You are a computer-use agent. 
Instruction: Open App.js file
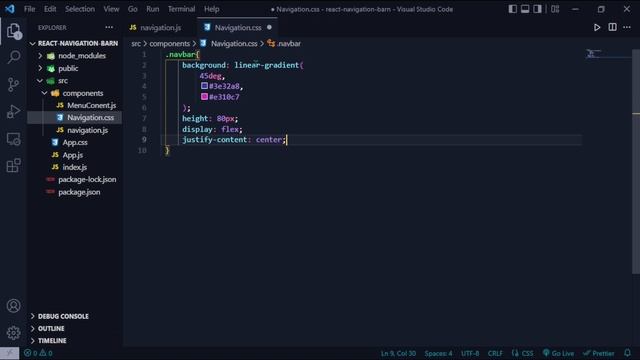[x=74, y=155]
